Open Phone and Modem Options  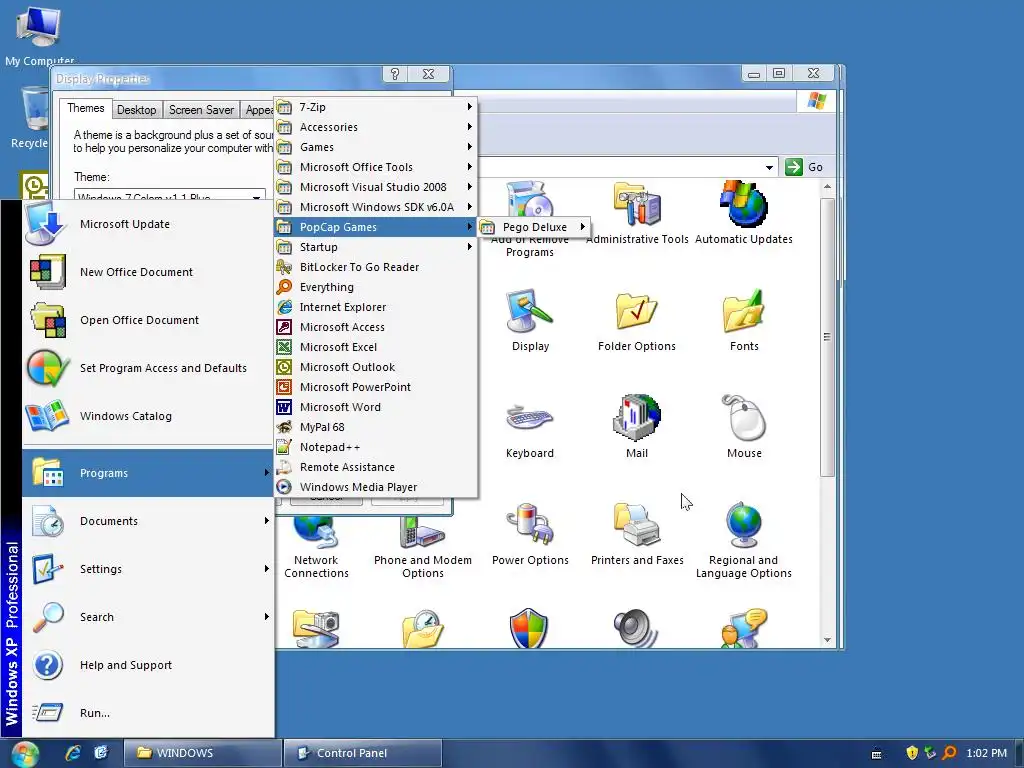(x=423, y=547)
